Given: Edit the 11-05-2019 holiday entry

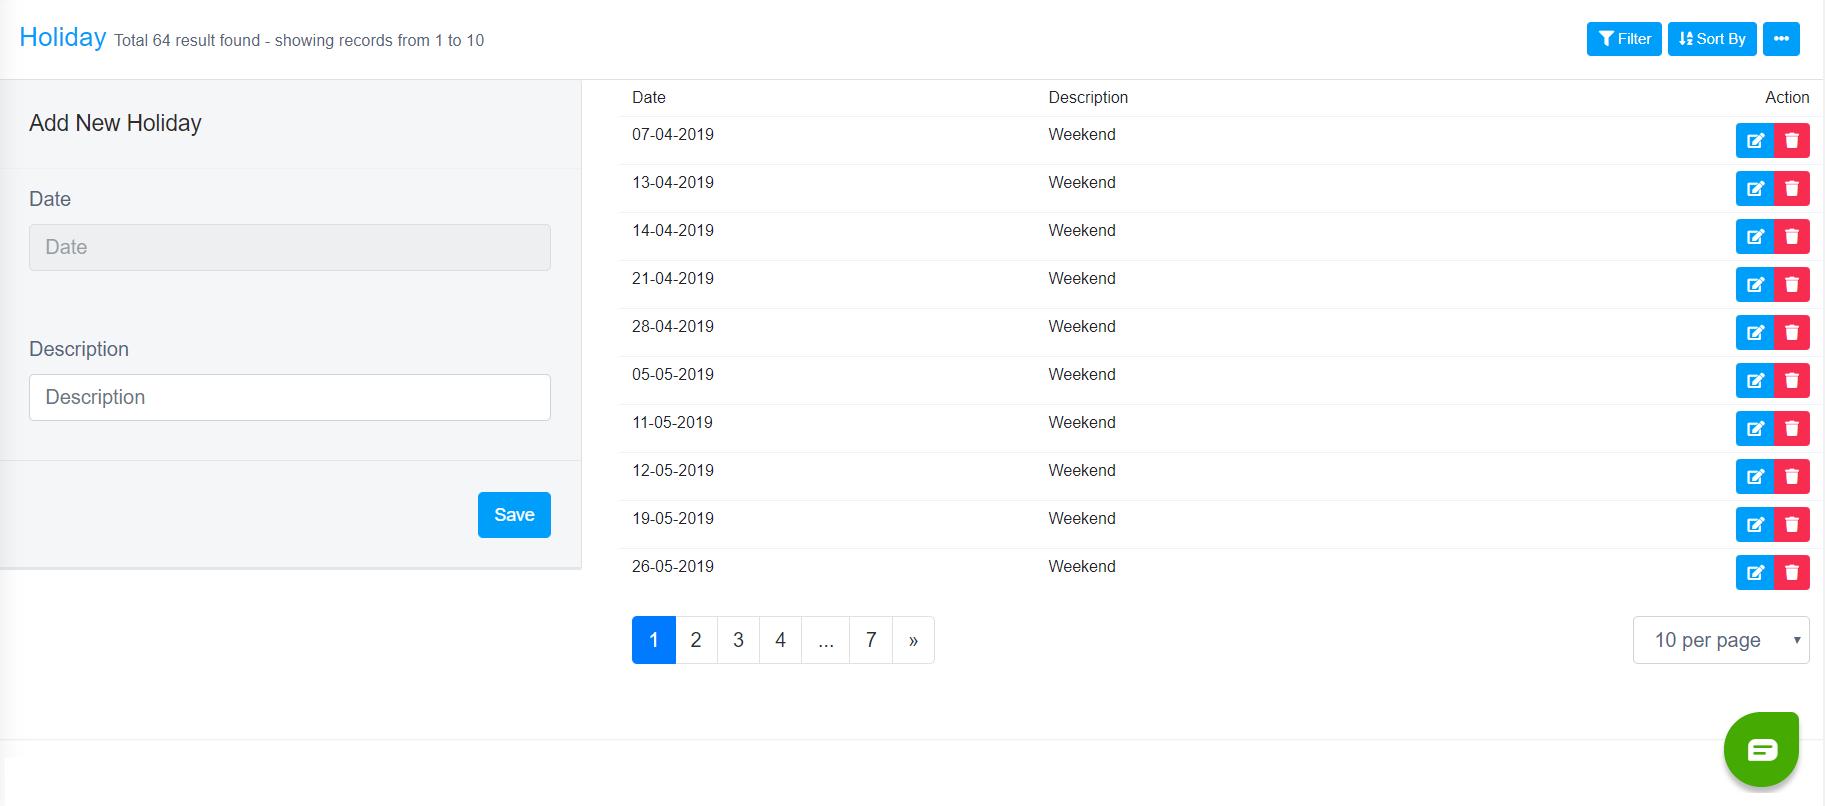Looking at the screenshot, I should pyautogui.click(x=1754, y=429).
